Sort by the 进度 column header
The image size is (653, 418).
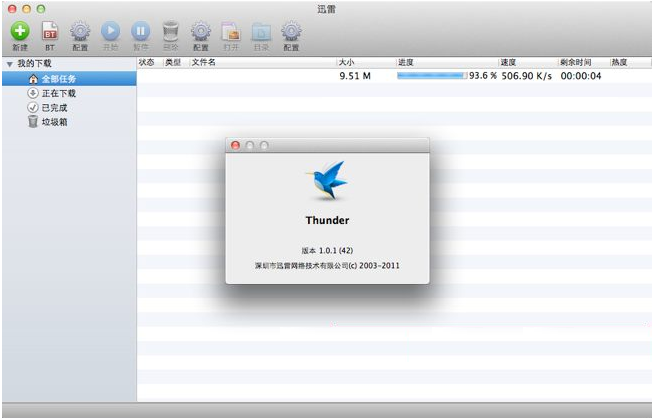(447, 62)
